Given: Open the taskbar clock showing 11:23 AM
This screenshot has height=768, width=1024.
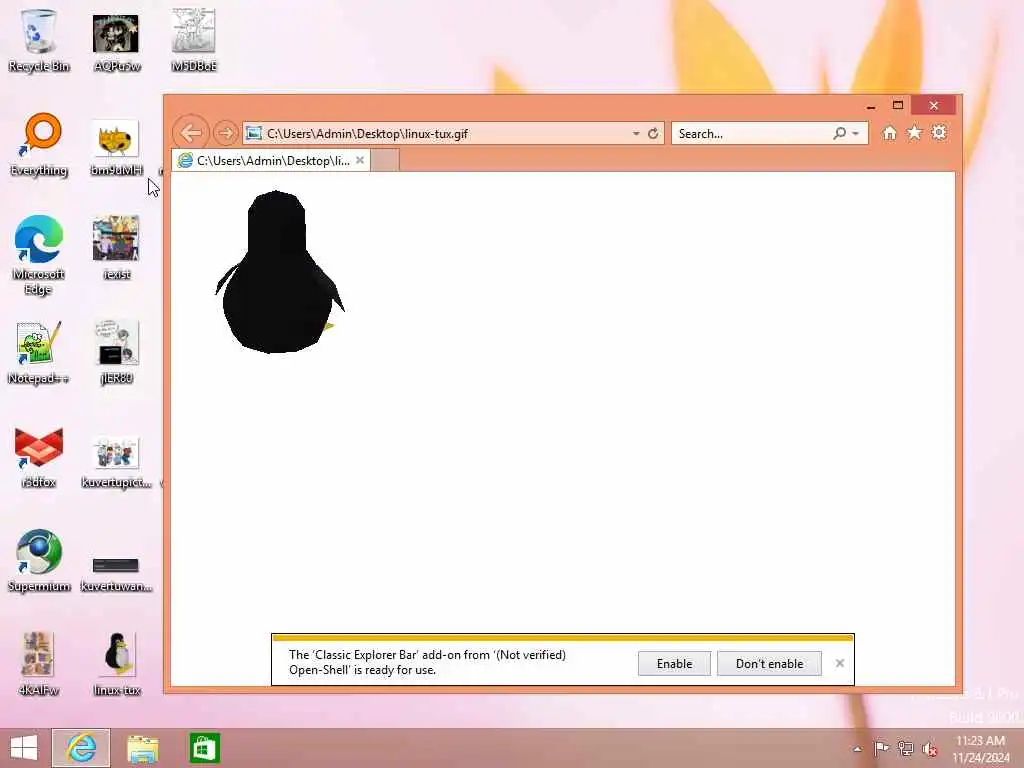Looking at the screenshot, I should click(980, 748).
